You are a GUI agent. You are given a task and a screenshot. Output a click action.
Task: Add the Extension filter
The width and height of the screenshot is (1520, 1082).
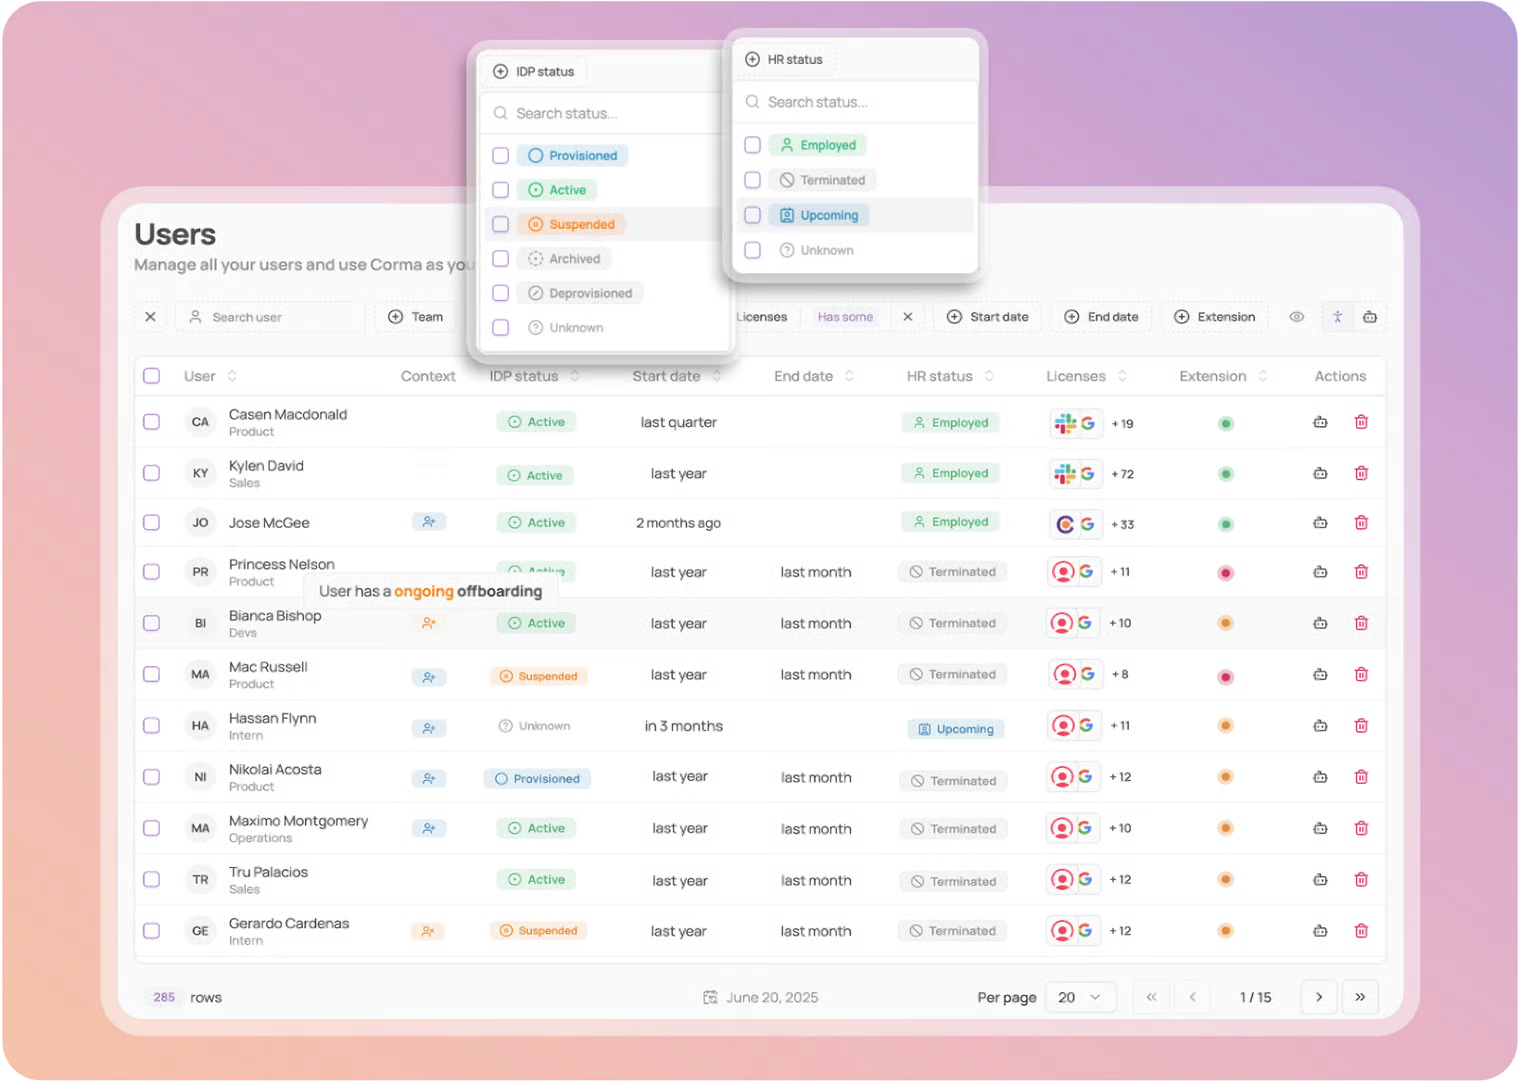click(x=1214, y=317)
